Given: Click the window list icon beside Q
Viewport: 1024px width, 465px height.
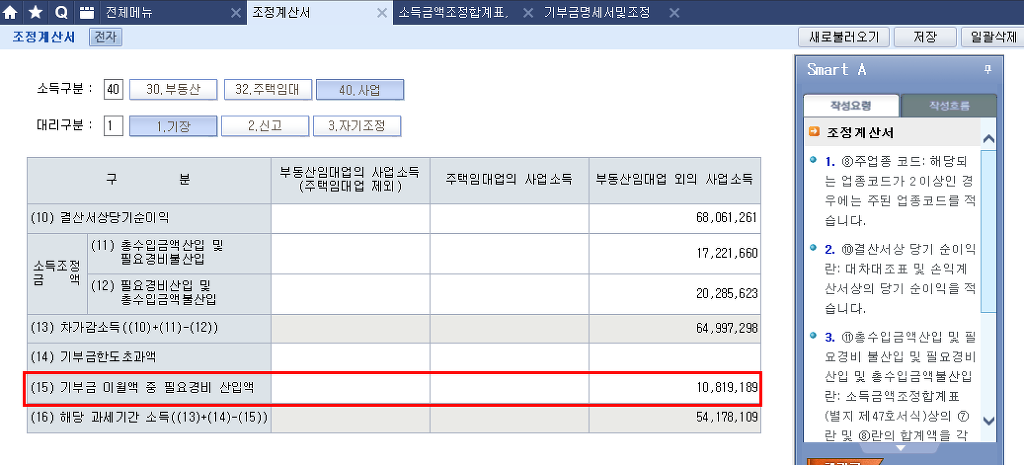Looking at the screenshot, I should (x=86, y=12).
